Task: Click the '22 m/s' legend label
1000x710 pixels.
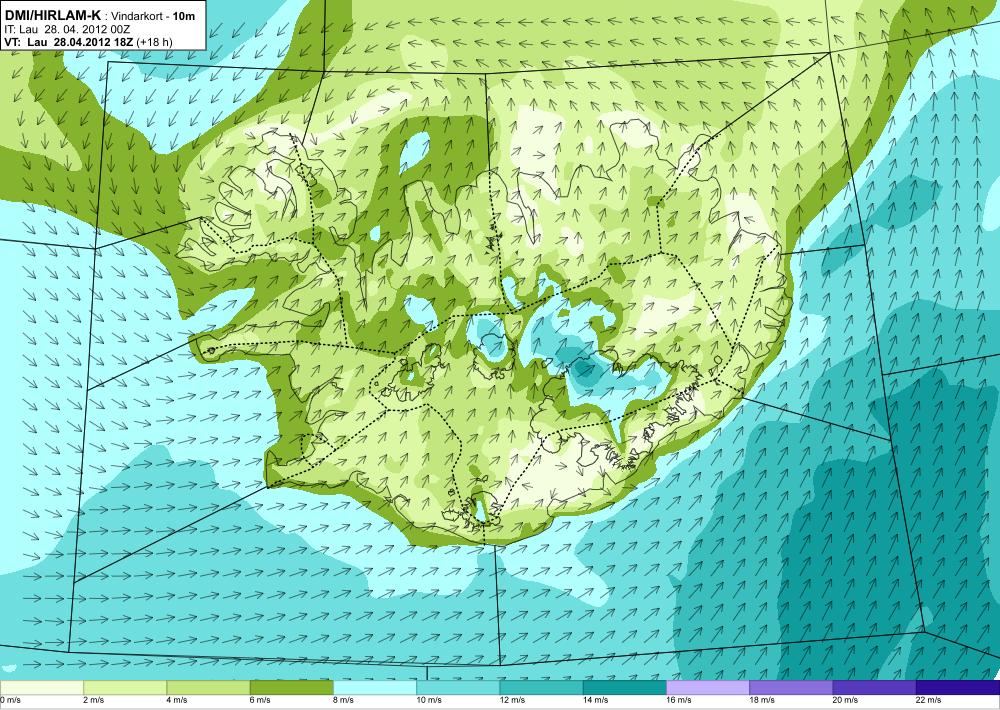Action: [929, 700]
